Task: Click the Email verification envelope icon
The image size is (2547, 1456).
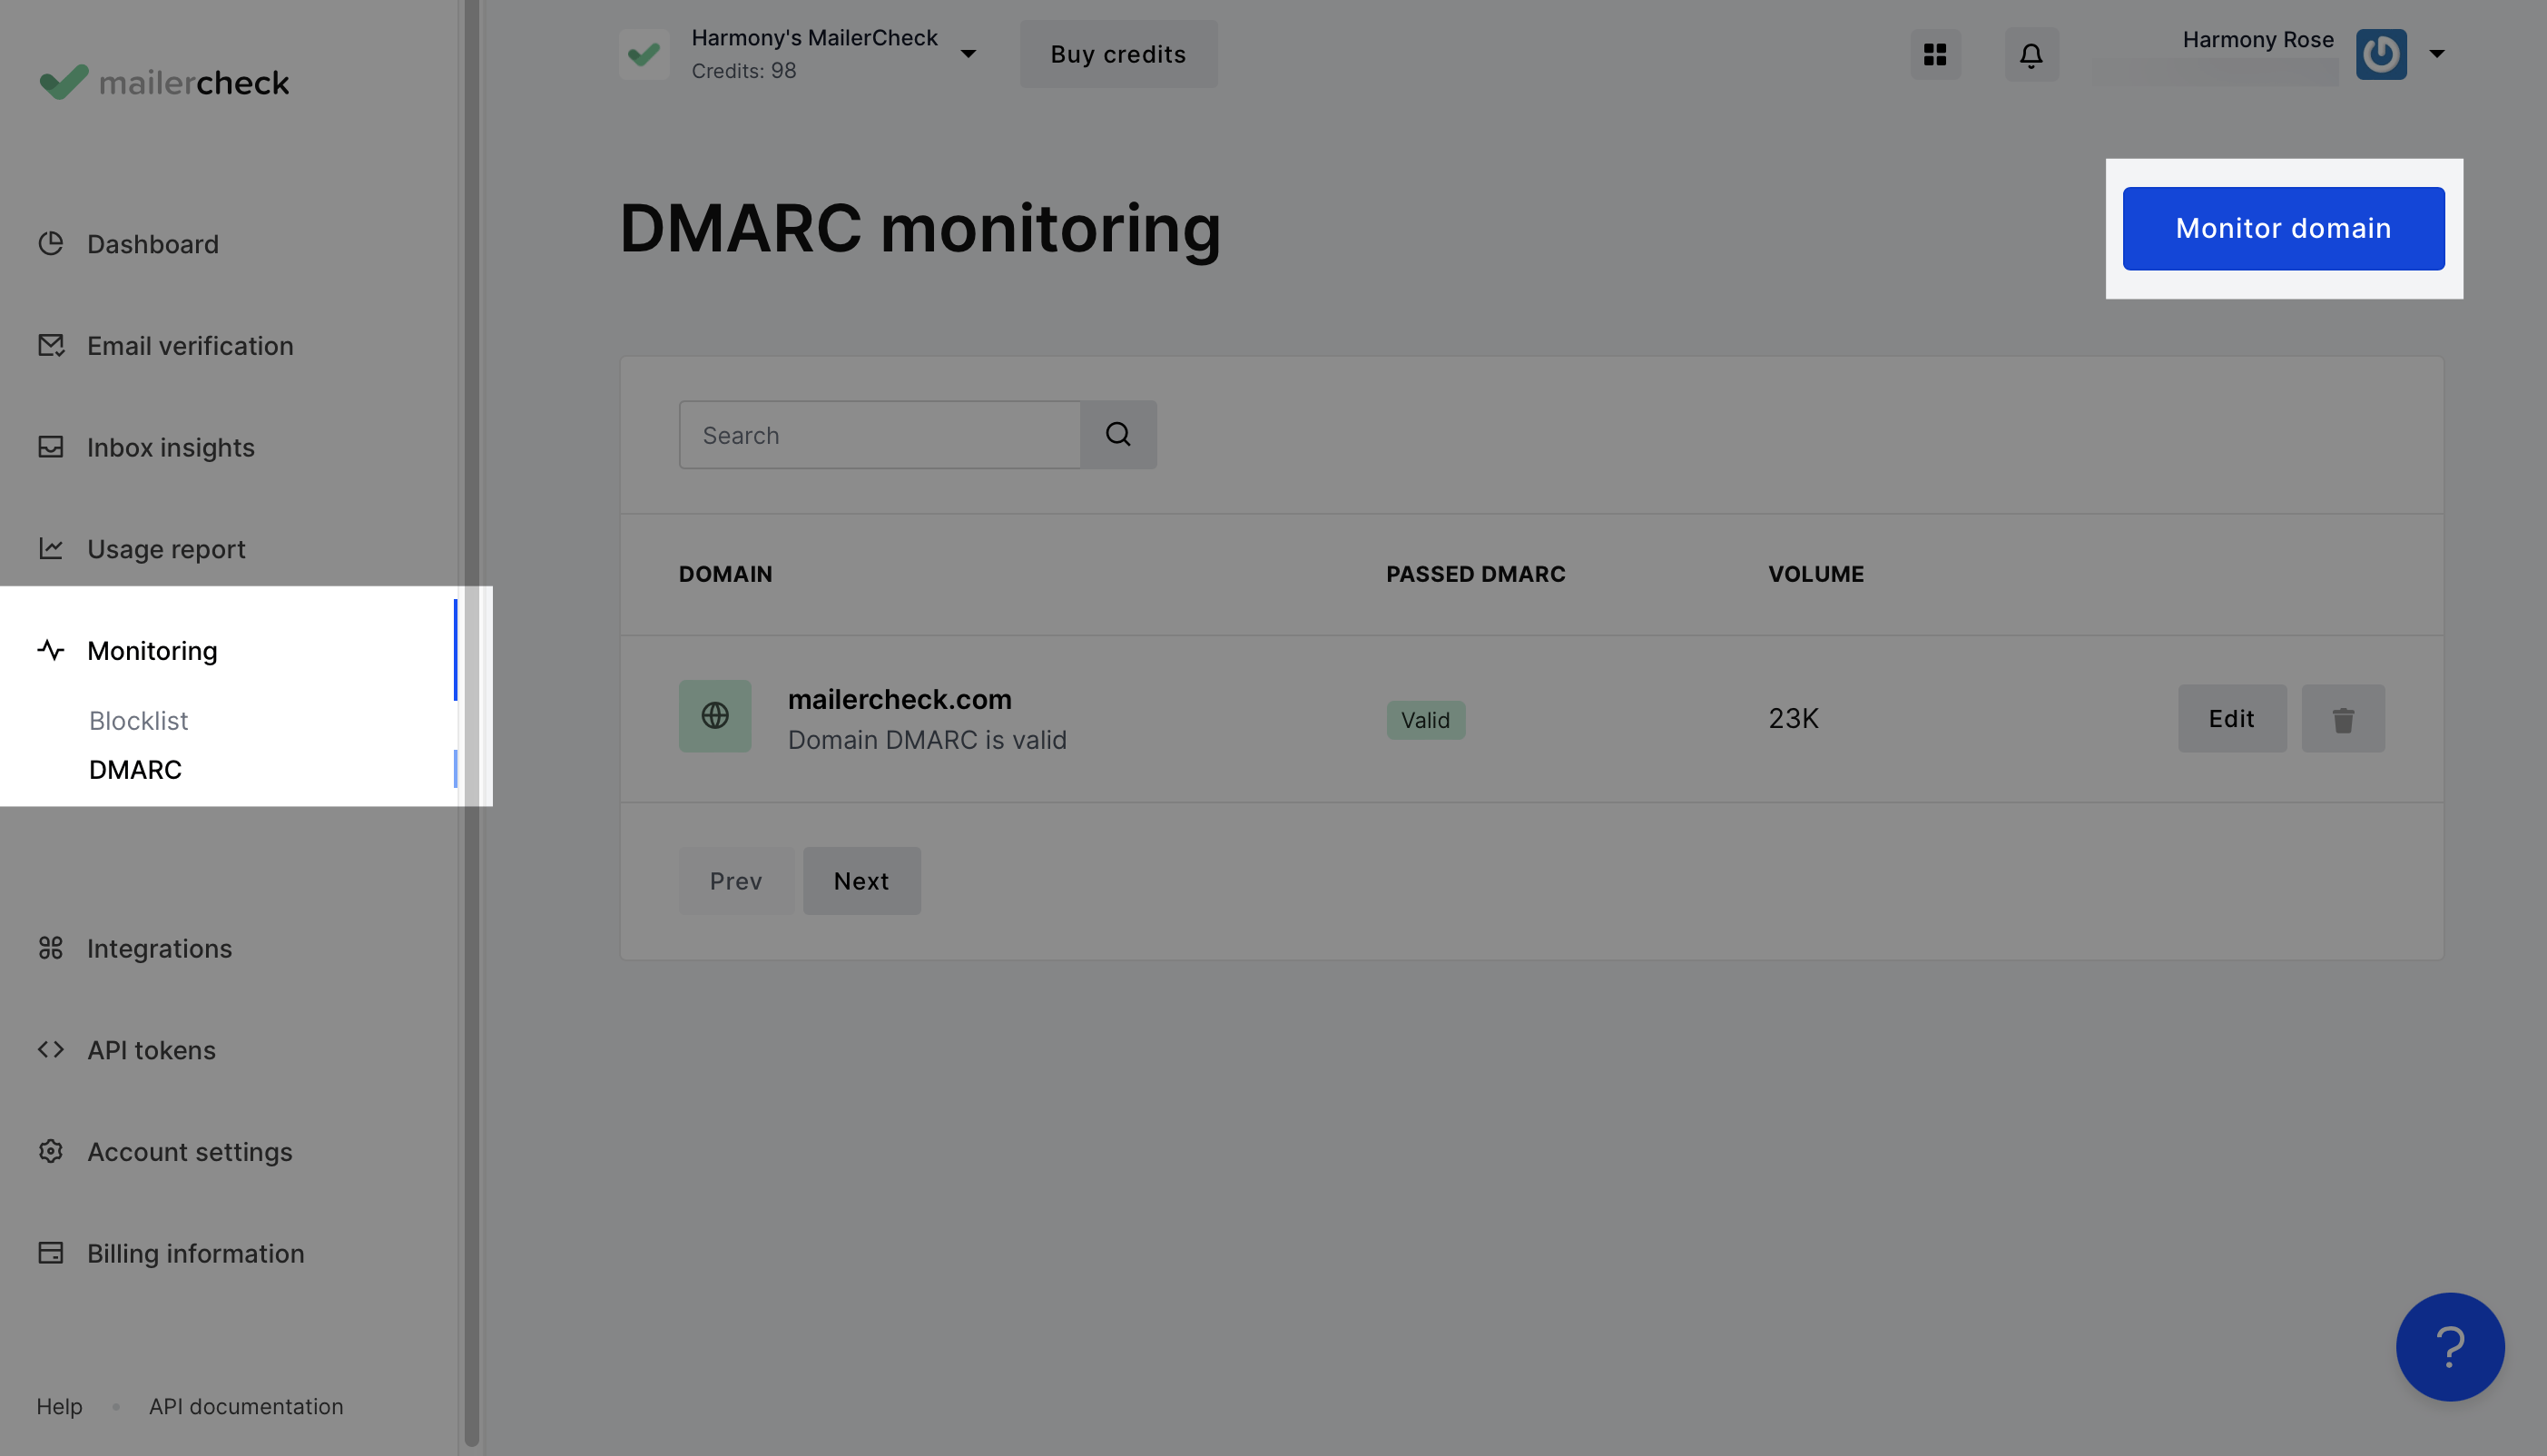Action: coord(51,345)
